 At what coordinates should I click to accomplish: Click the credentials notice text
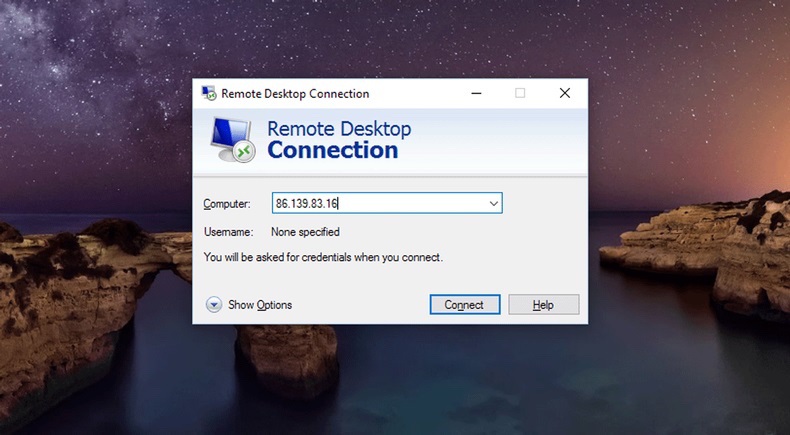tap(323, 257)
